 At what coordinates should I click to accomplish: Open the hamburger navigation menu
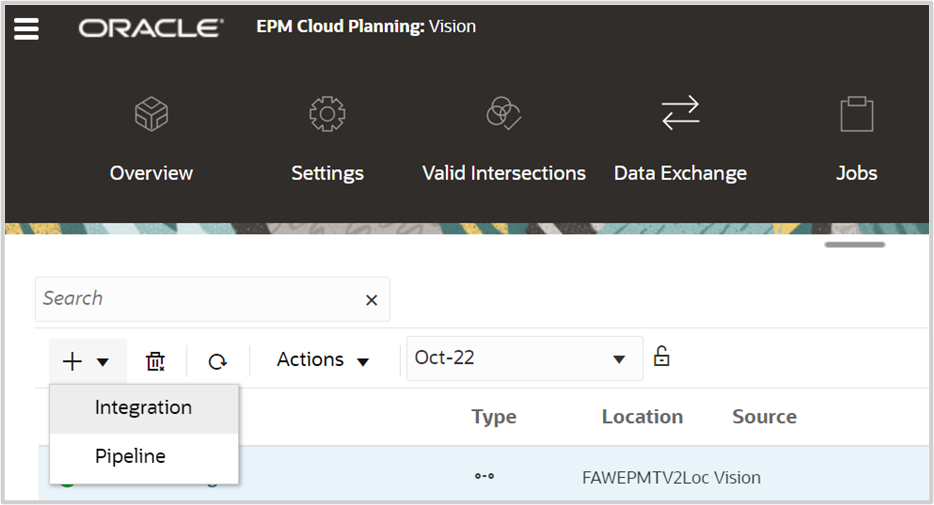27,29
